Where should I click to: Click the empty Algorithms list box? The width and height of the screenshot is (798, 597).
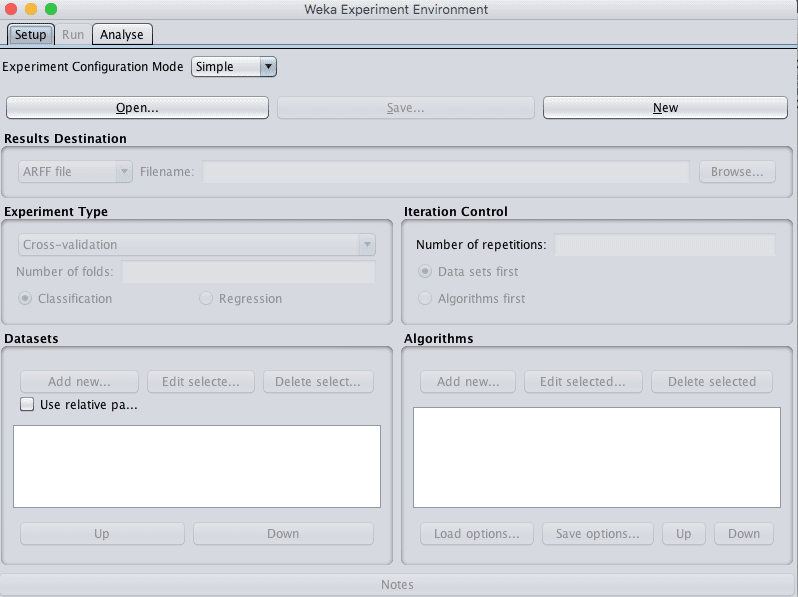pyautogui.click(x=597, y=457)
